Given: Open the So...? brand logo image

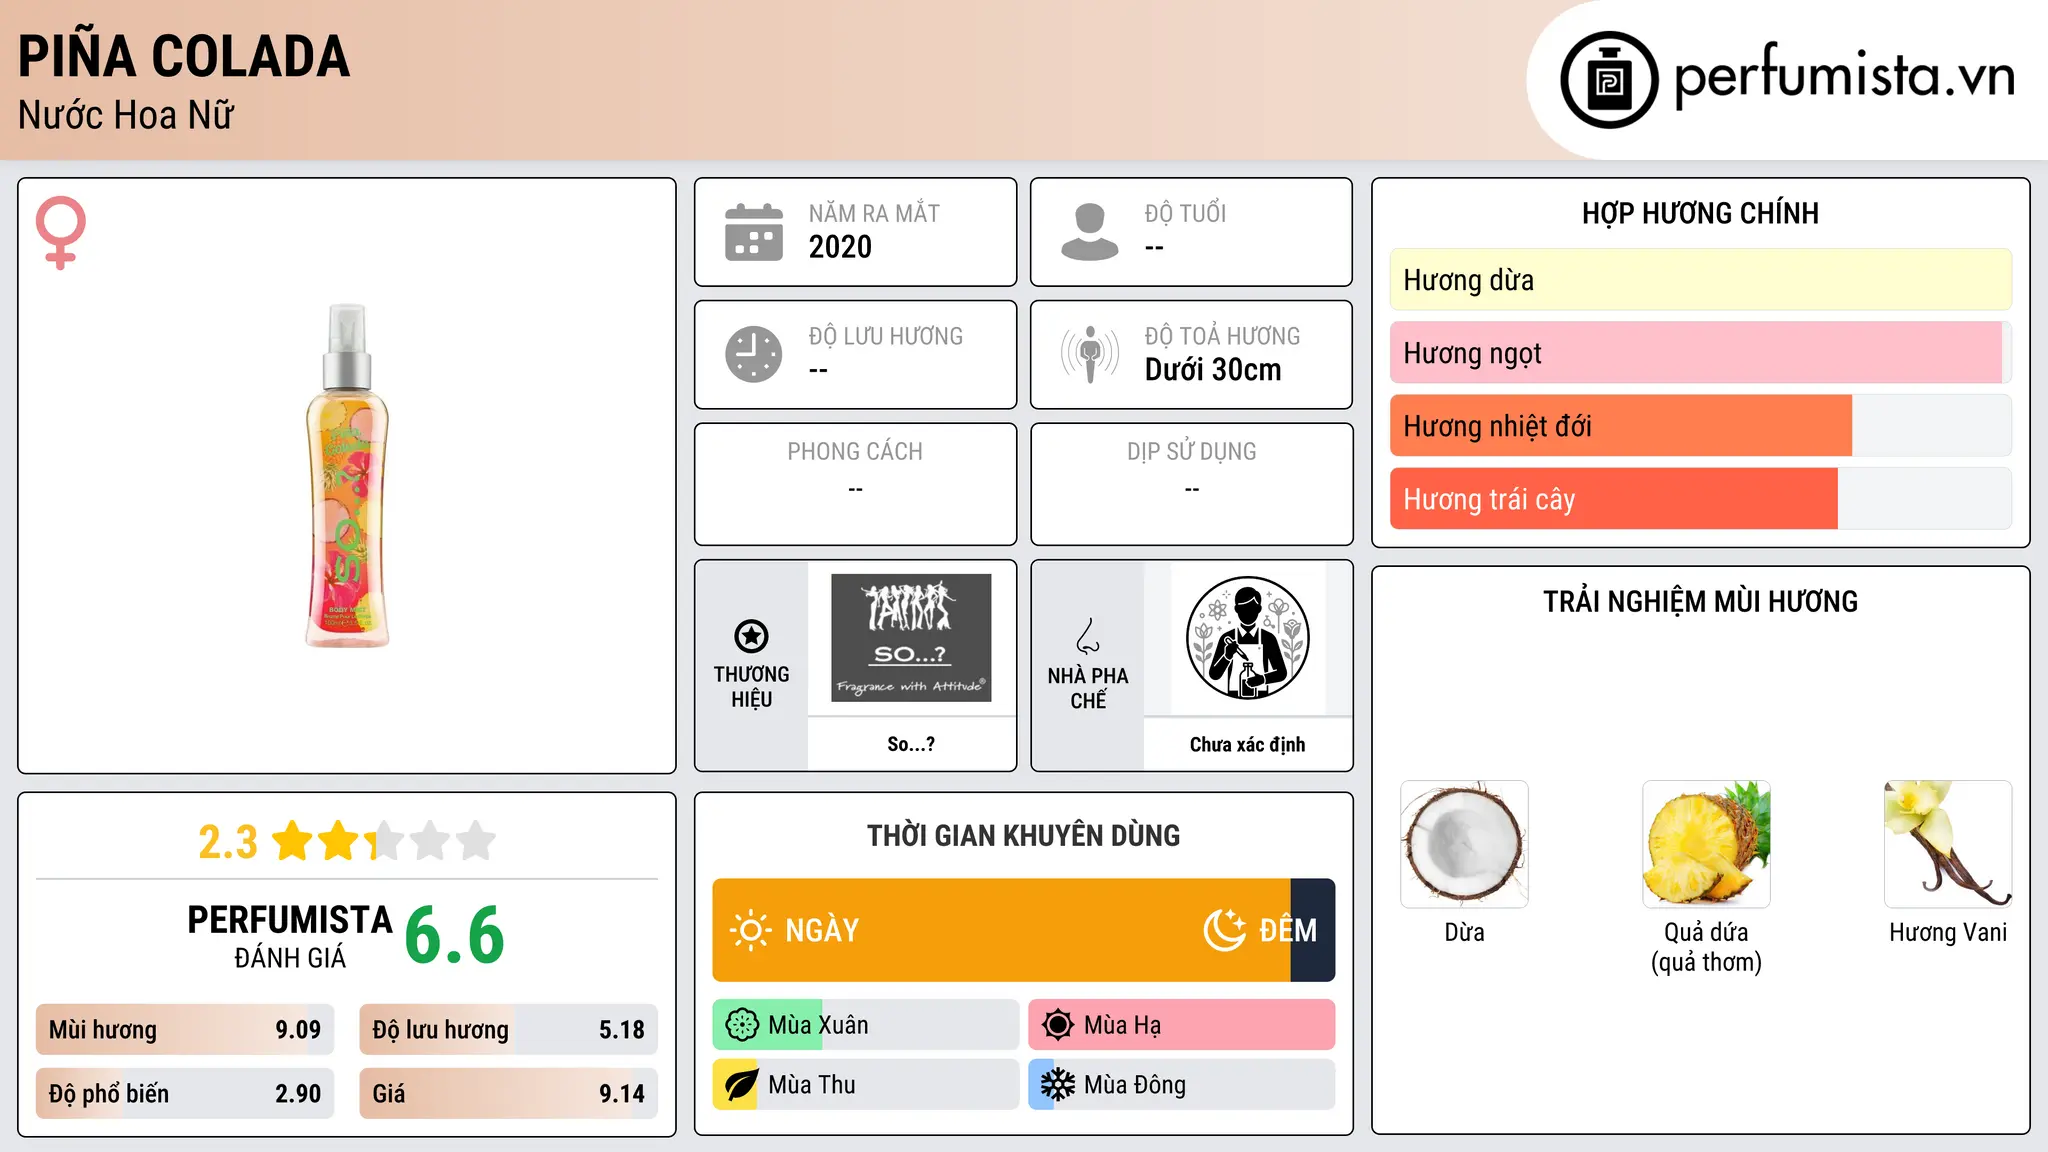Looking at the screenshot, I should click(x=911, y=638).
